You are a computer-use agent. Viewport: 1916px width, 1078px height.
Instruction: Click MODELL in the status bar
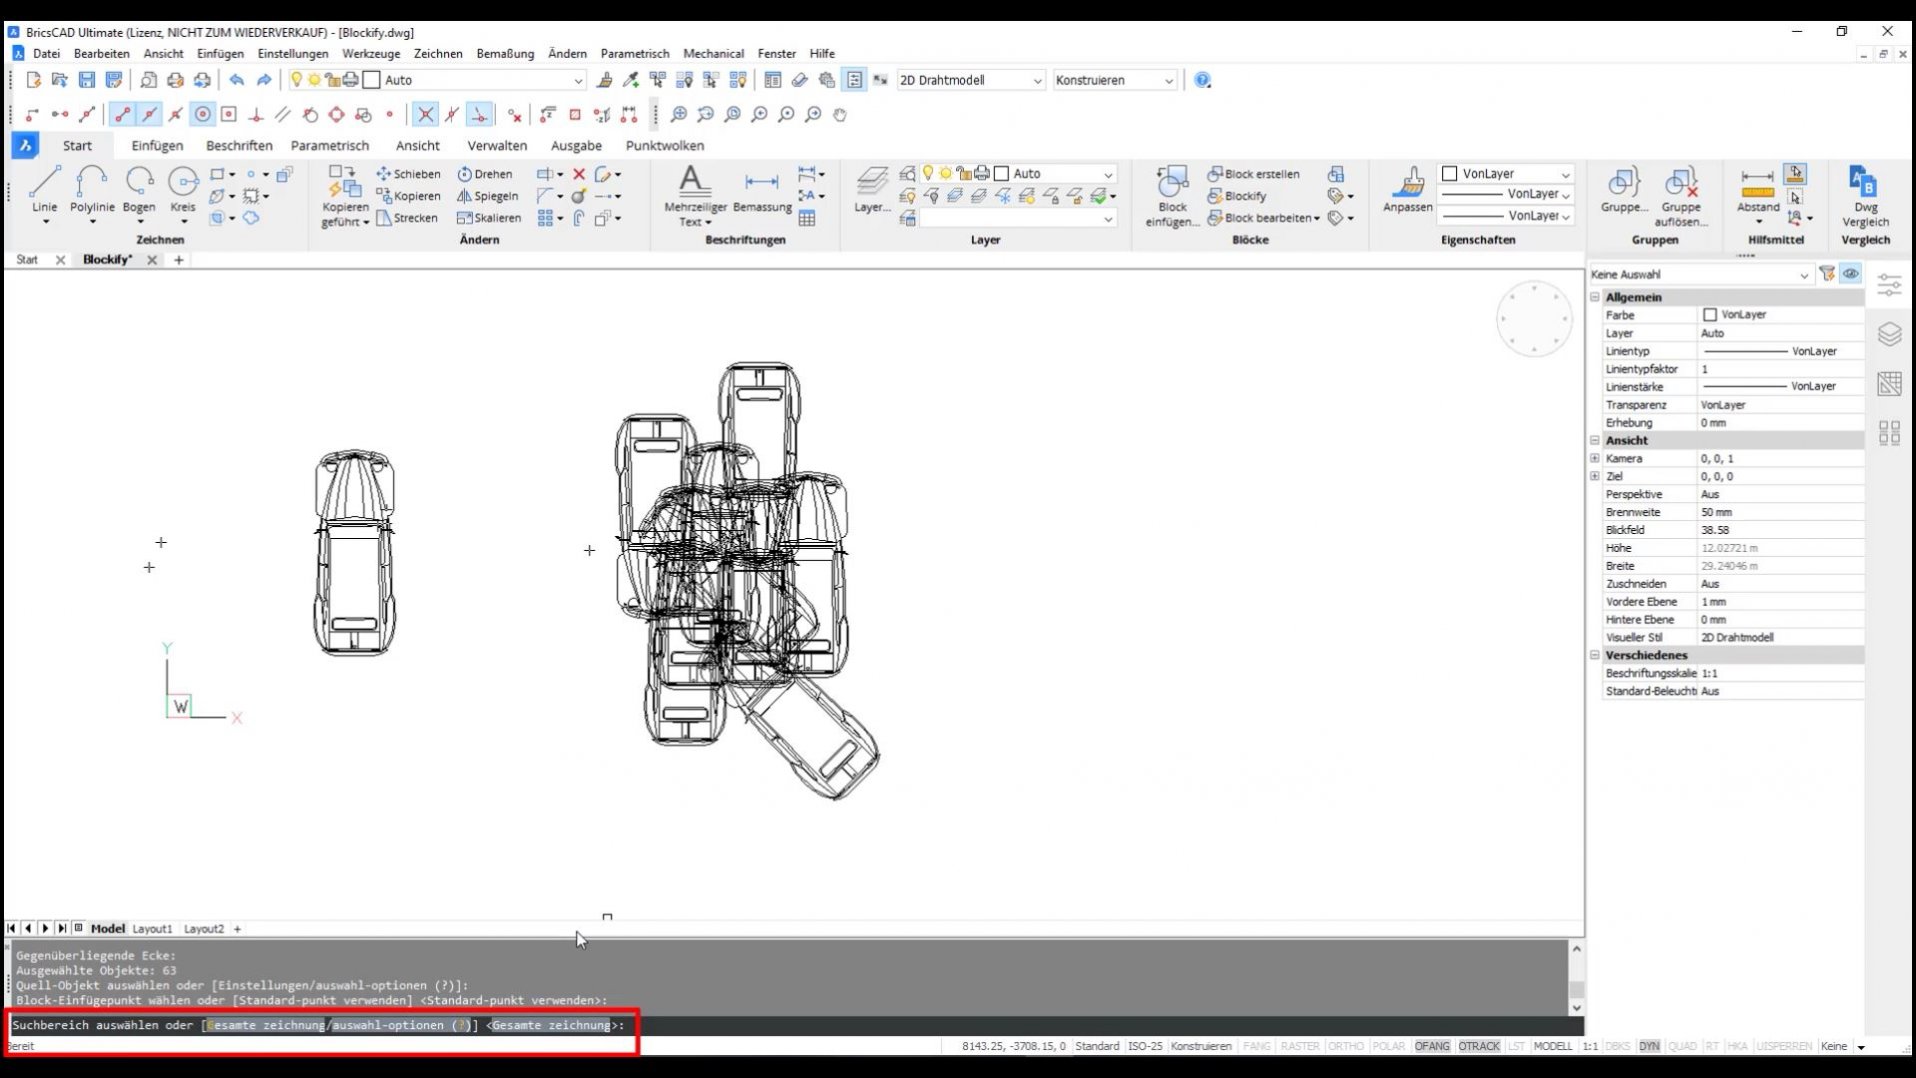coord(1552,1046)
